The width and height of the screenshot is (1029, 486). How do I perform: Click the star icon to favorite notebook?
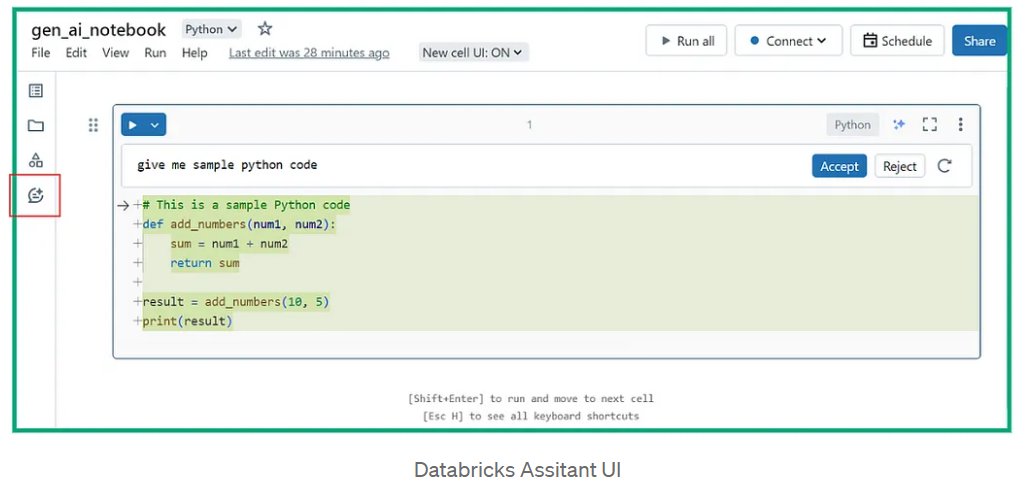(x=265, y=29)
